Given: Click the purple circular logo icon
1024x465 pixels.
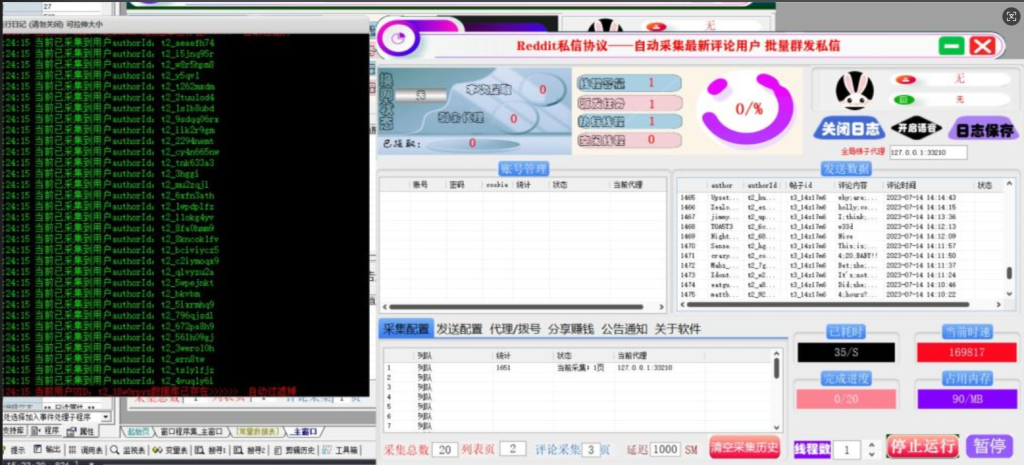Looking at the screenshot, I should 399,39.
